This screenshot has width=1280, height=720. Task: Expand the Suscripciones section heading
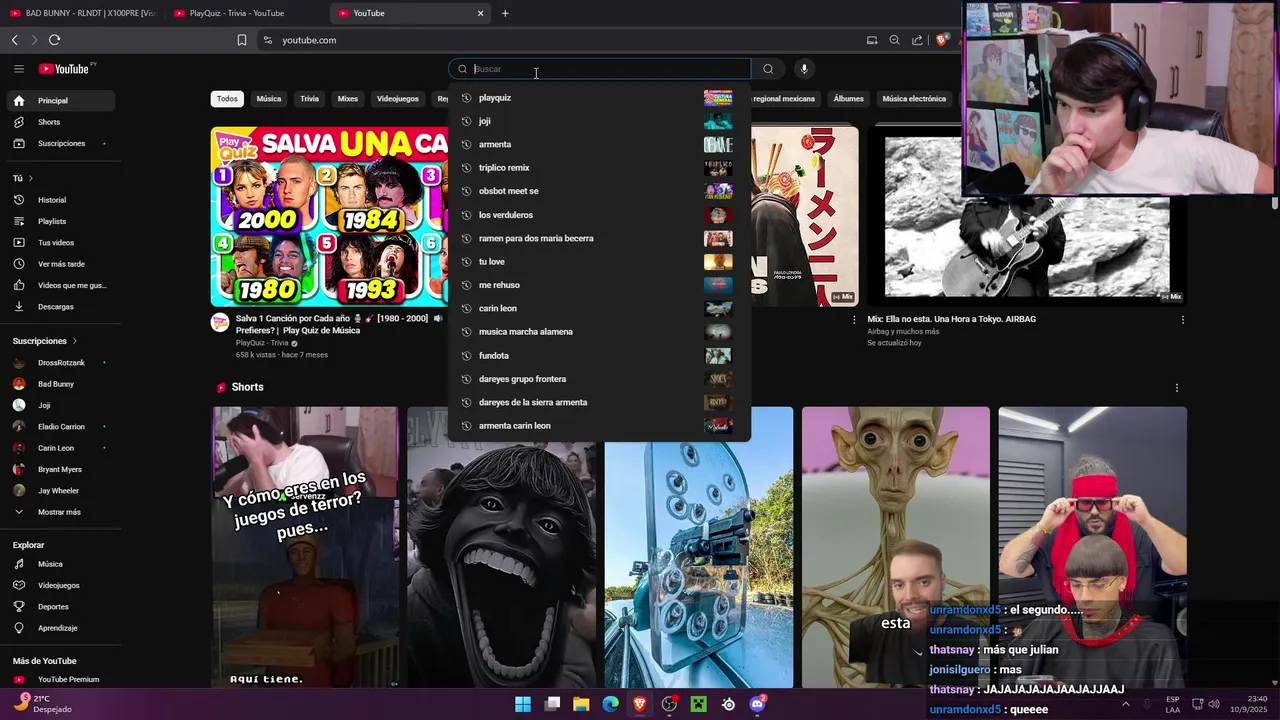[x=45, y=341]
